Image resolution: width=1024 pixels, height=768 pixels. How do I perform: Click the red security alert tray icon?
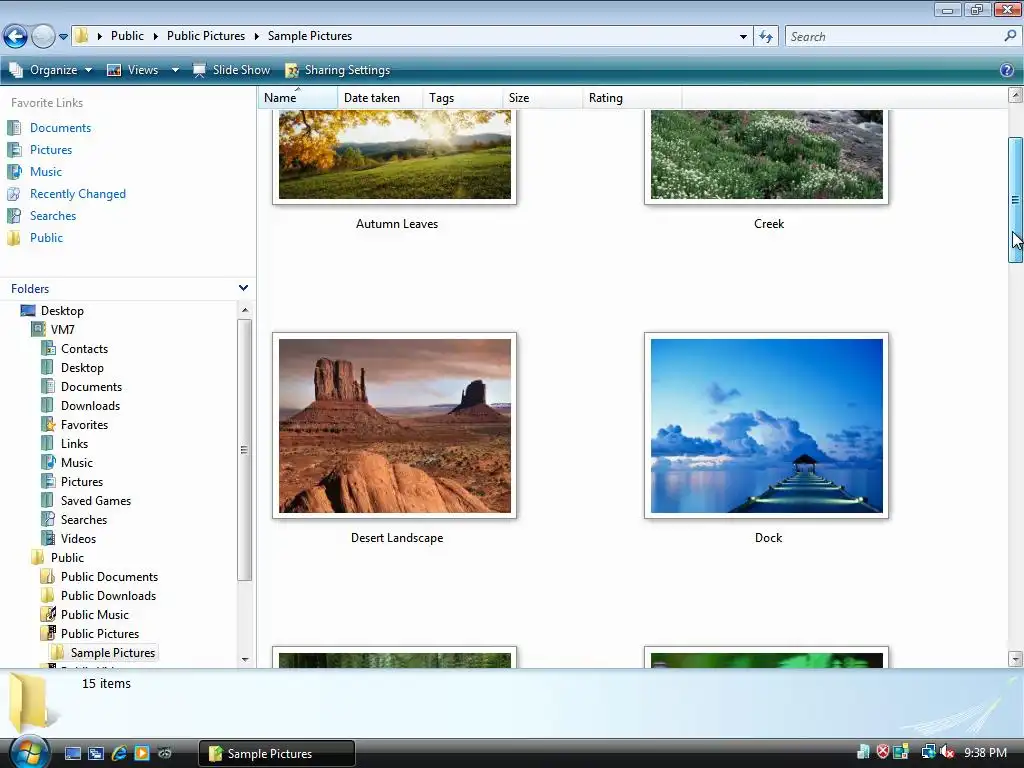coord(882,752)
